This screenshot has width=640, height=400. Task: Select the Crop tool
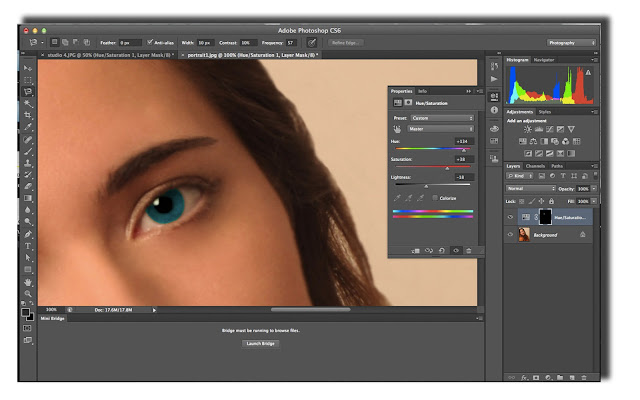(x=27, y=115)
